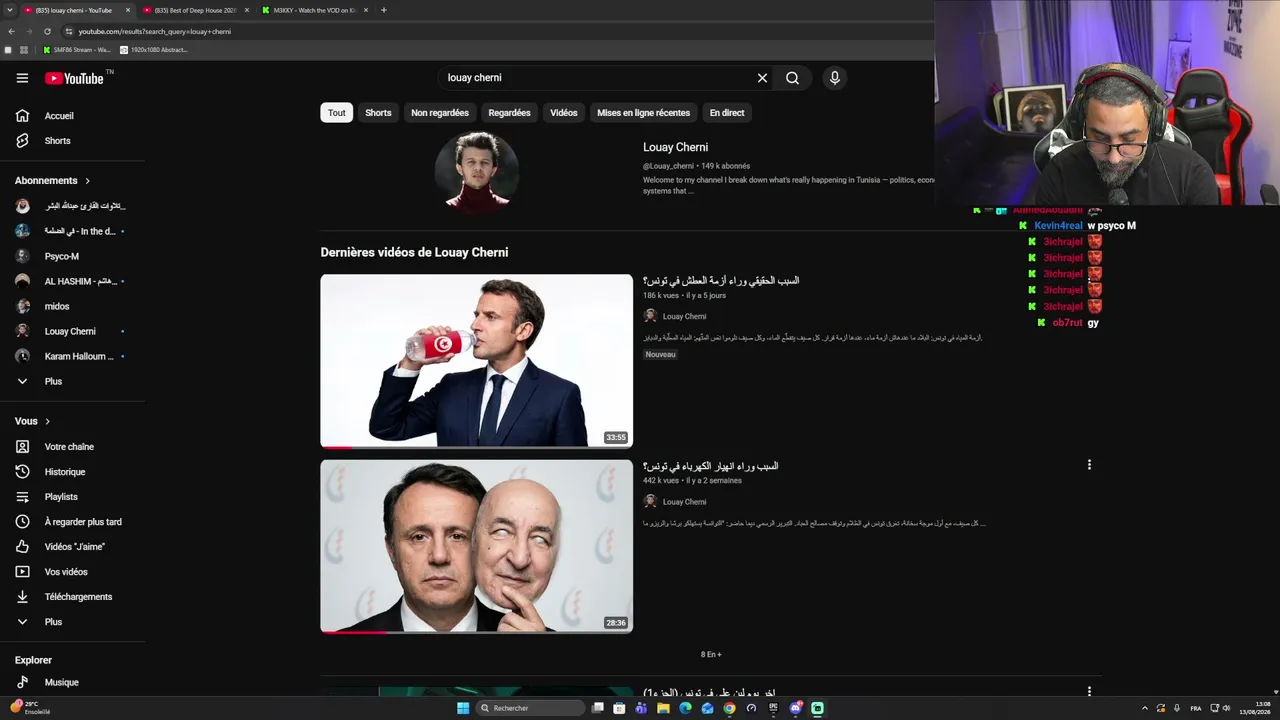Open the YouTube guide hamburger menu

[22, 78]
